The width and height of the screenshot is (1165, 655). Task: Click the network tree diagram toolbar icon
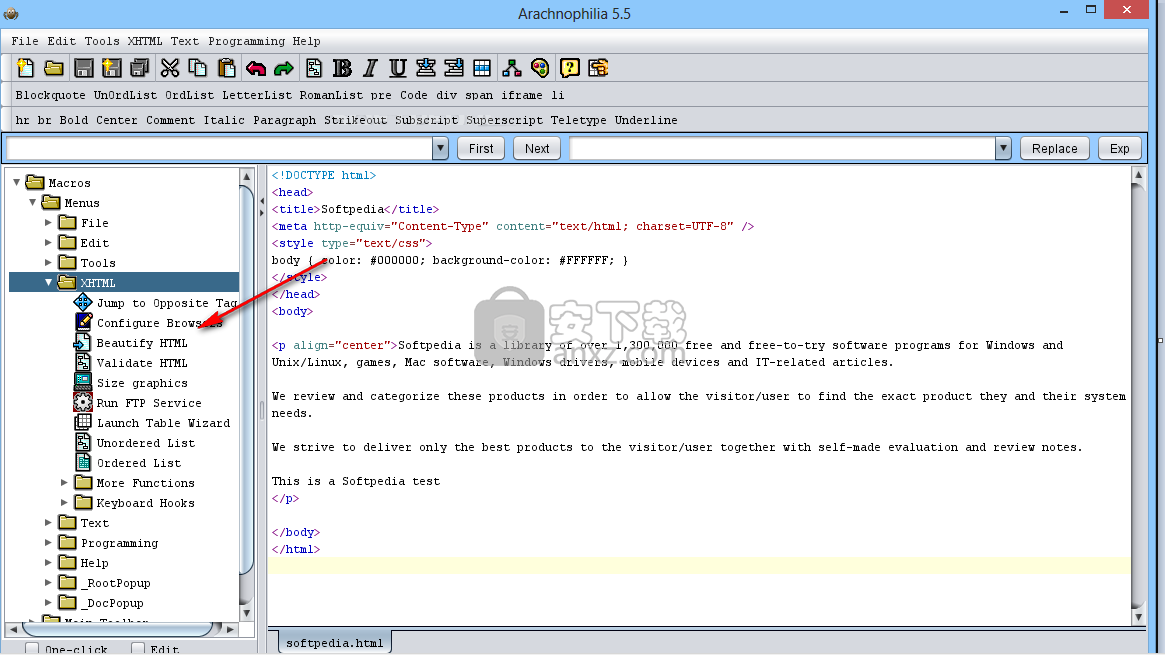[x=512, y=68]
